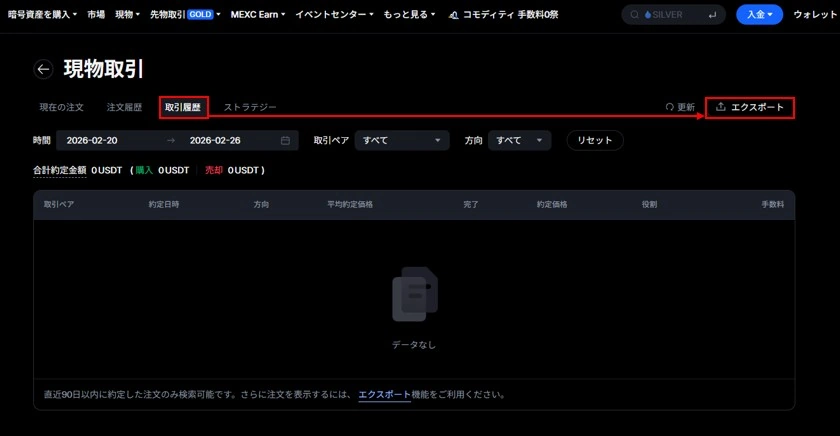Select the 取引履歴 tab
840x436 pixels.
[183, 107]
